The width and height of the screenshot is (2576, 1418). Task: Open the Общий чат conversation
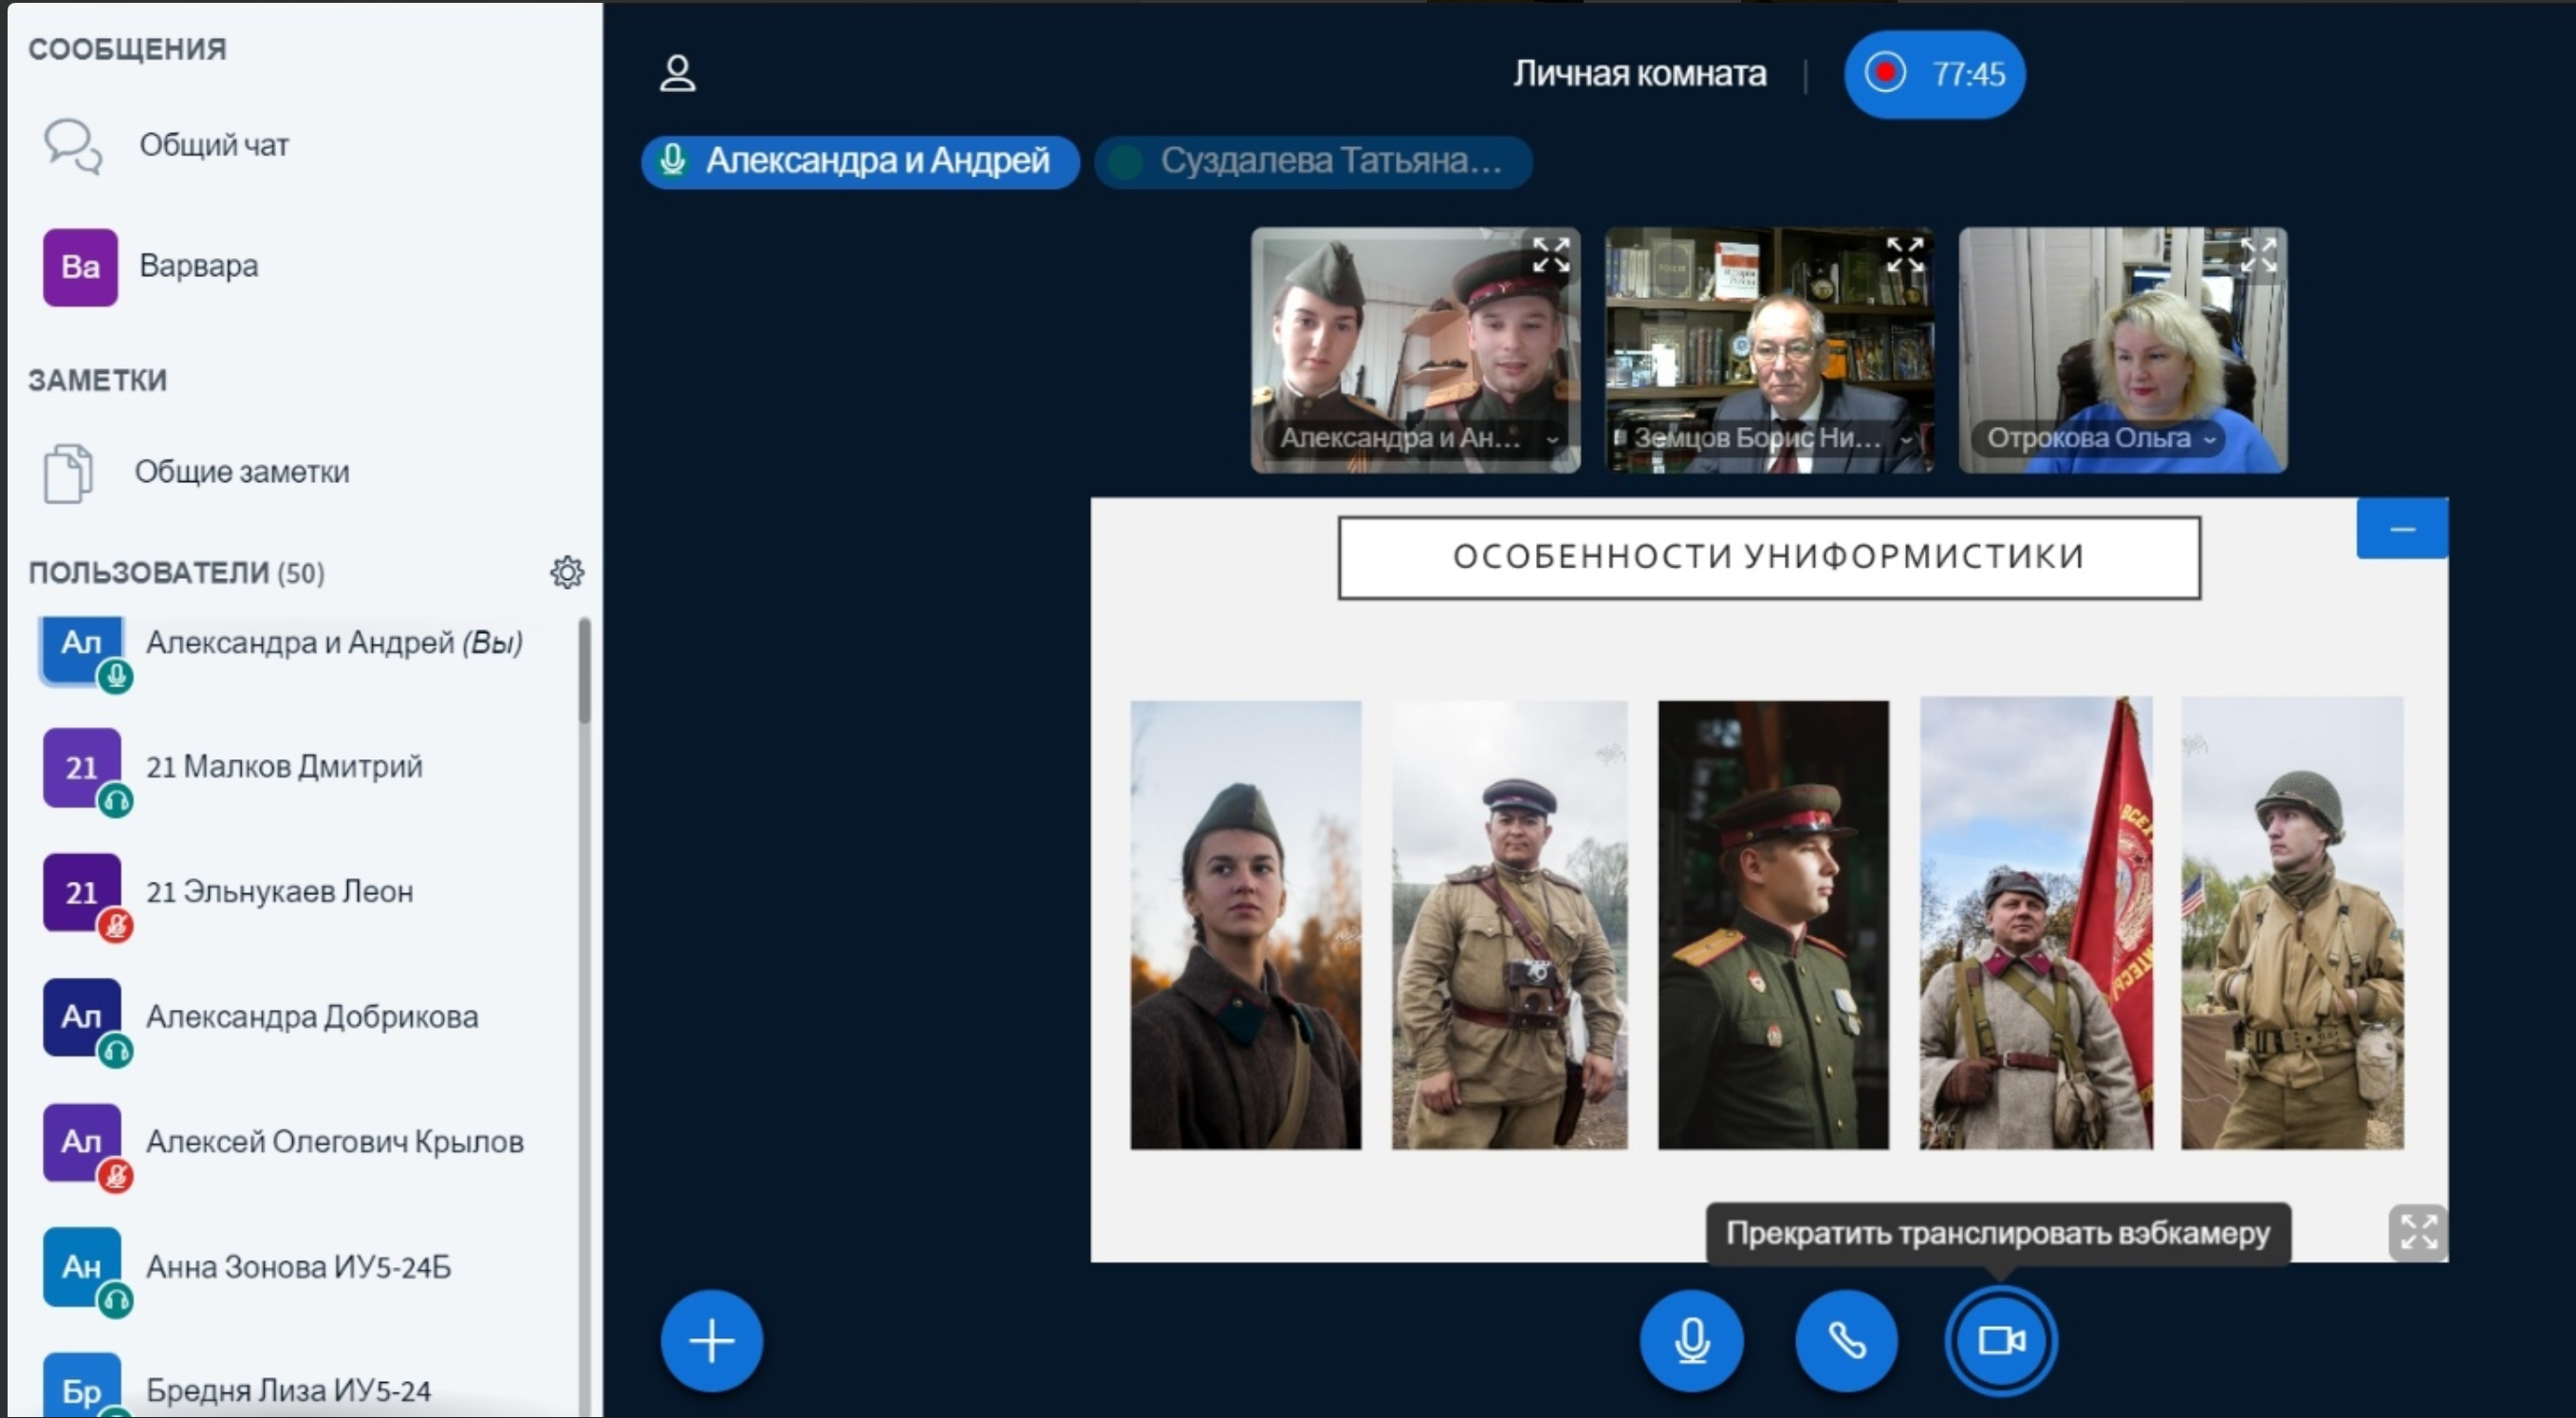213,145
